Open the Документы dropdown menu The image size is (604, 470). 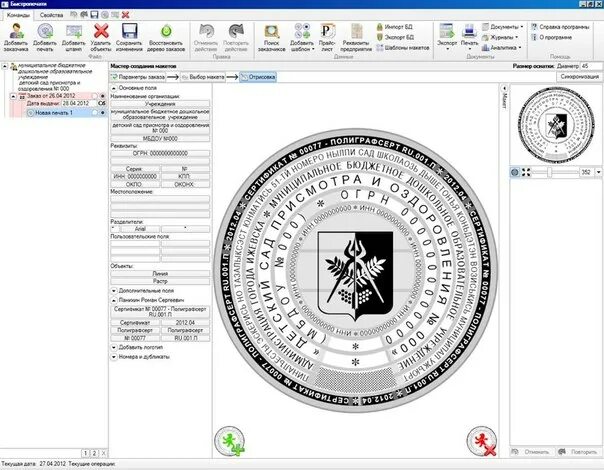[x=503, y=27]
